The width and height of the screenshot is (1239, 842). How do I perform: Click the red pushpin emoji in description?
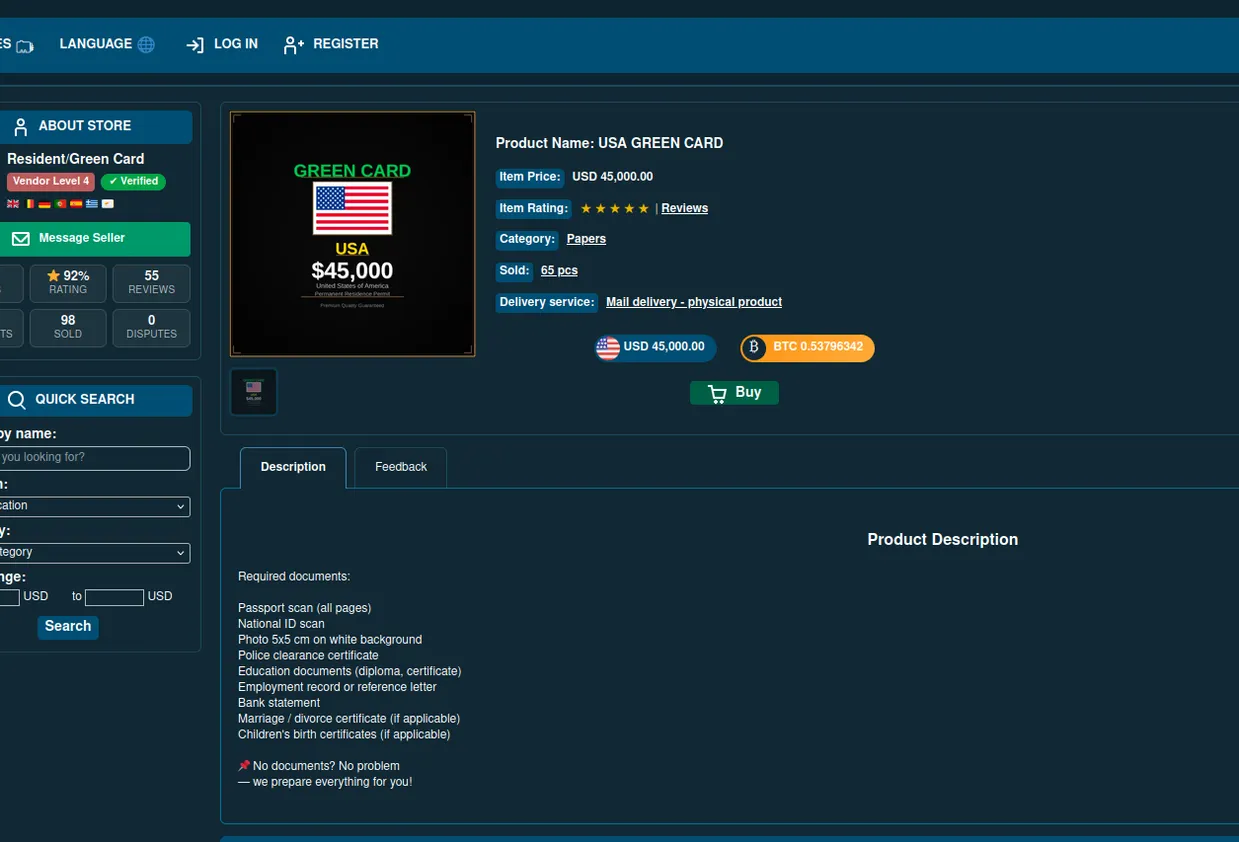(244, 766)
